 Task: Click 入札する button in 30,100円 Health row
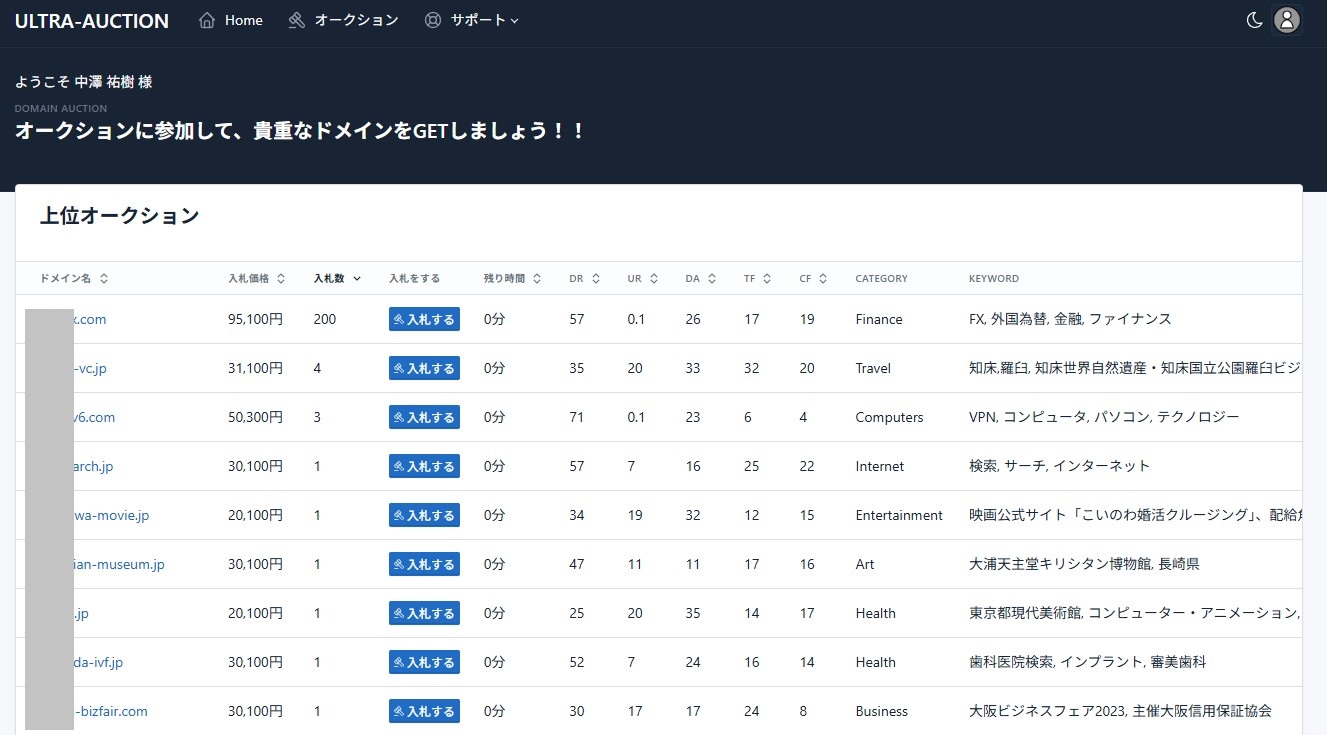(x=424, y=662)
